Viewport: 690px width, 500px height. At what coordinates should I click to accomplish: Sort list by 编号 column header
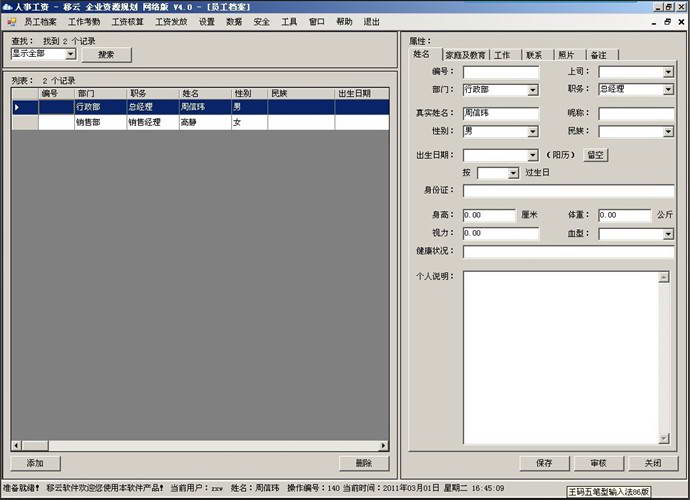point(56,93)
